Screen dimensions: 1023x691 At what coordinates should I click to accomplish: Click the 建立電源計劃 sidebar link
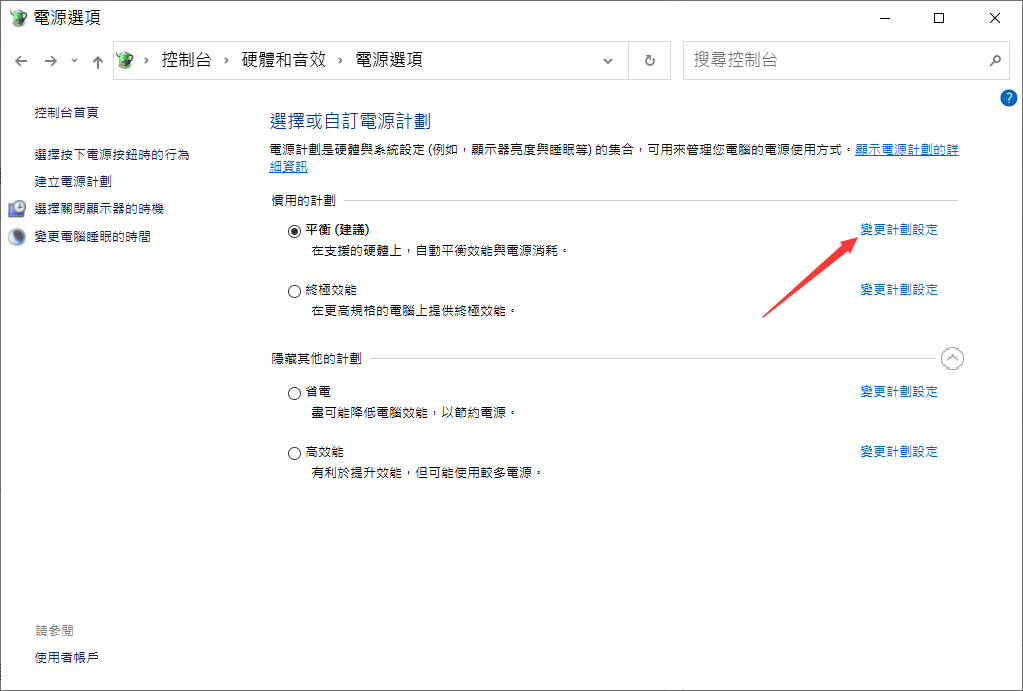point(73,182)
